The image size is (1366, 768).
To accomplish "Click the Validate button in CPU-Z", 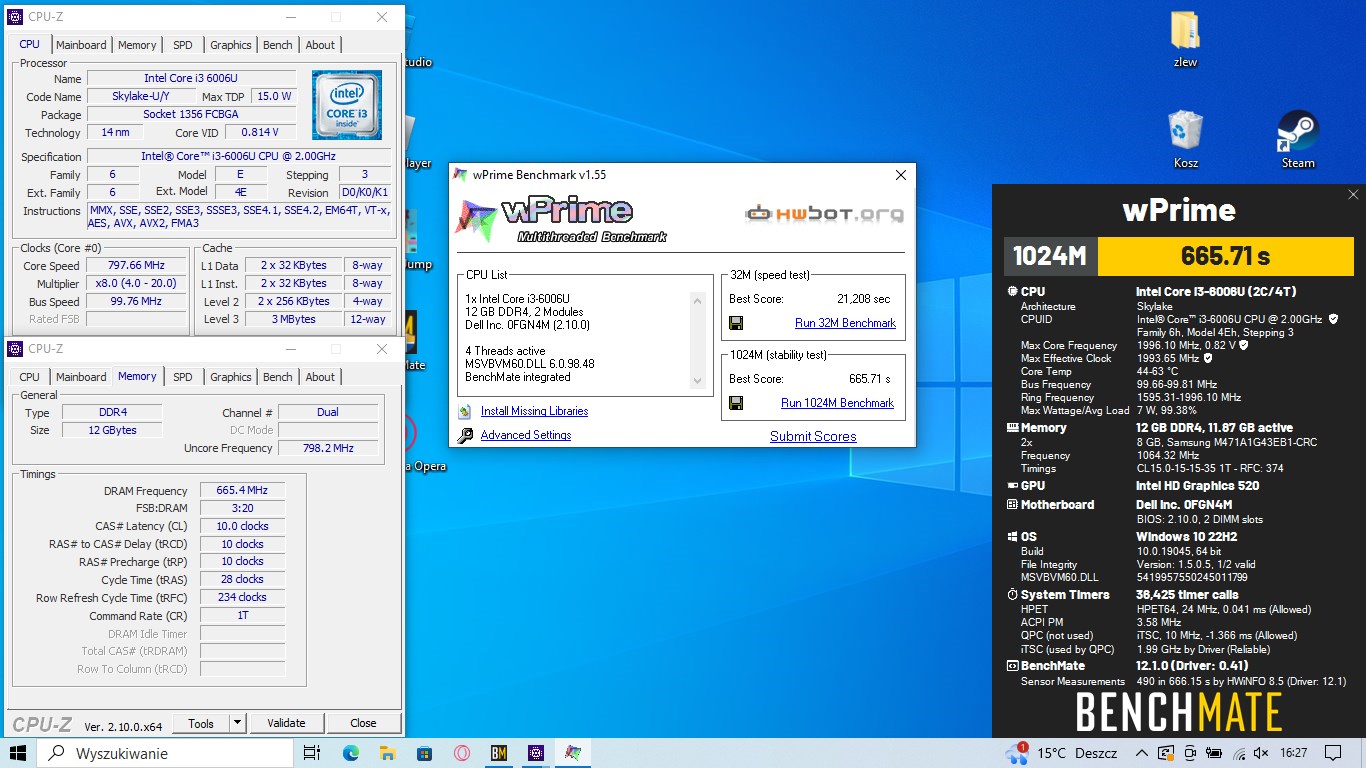I will [286, 723].
